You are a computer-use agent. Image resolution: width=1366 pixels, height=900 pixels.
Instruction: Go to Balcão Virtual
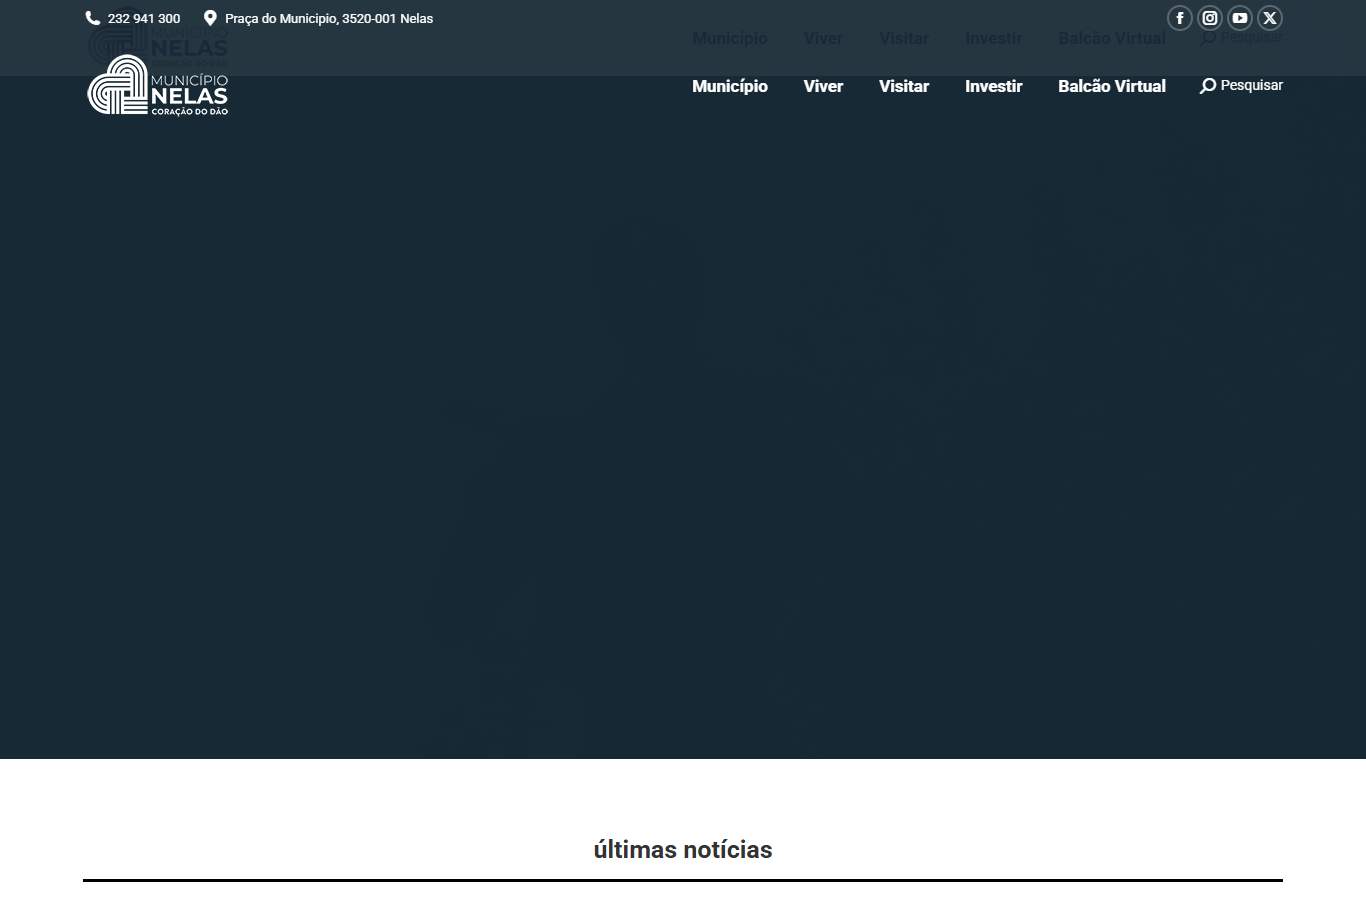click(x=1112, y=86)
